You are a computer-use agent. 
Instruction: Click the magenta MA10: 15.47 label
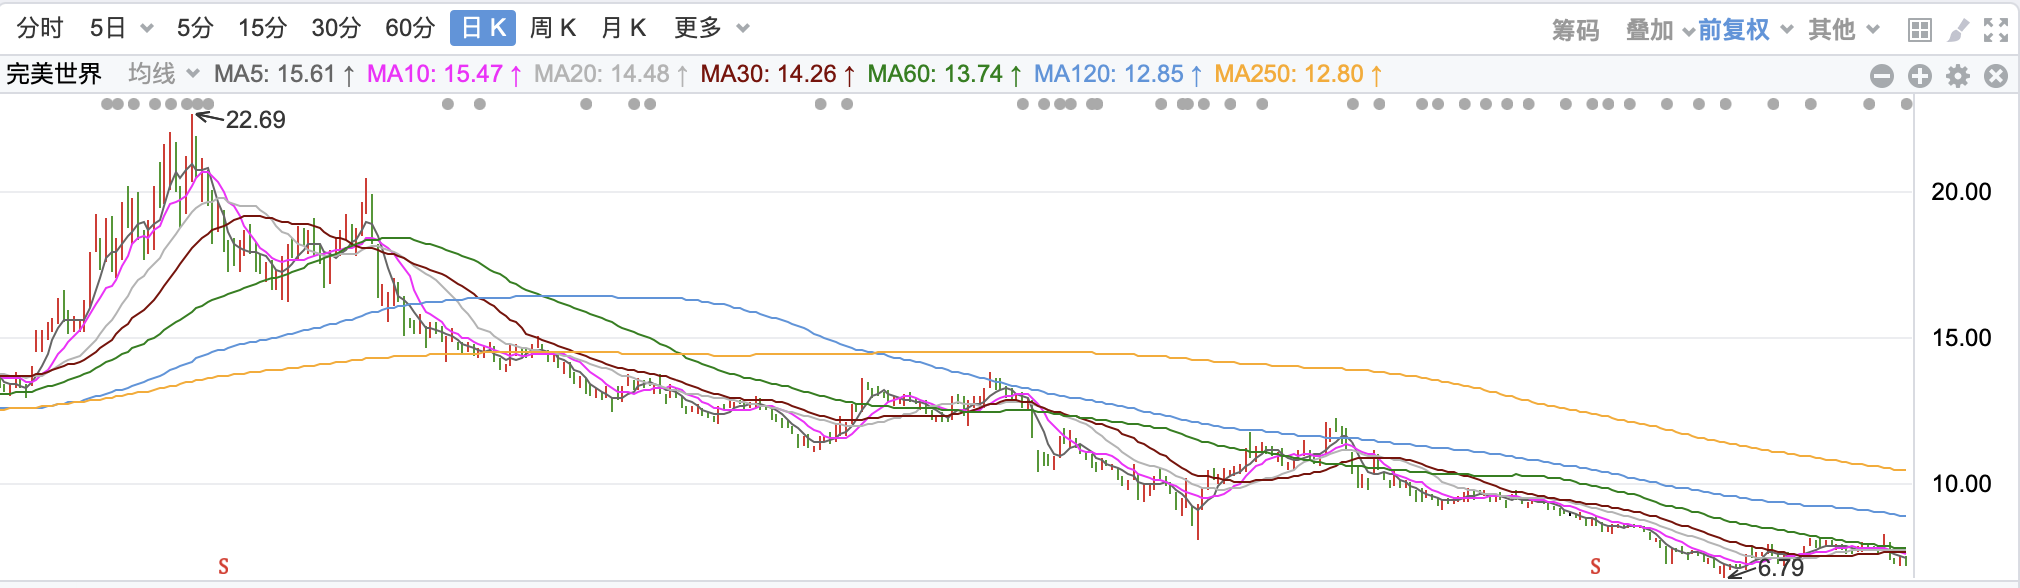pos(444,74)
